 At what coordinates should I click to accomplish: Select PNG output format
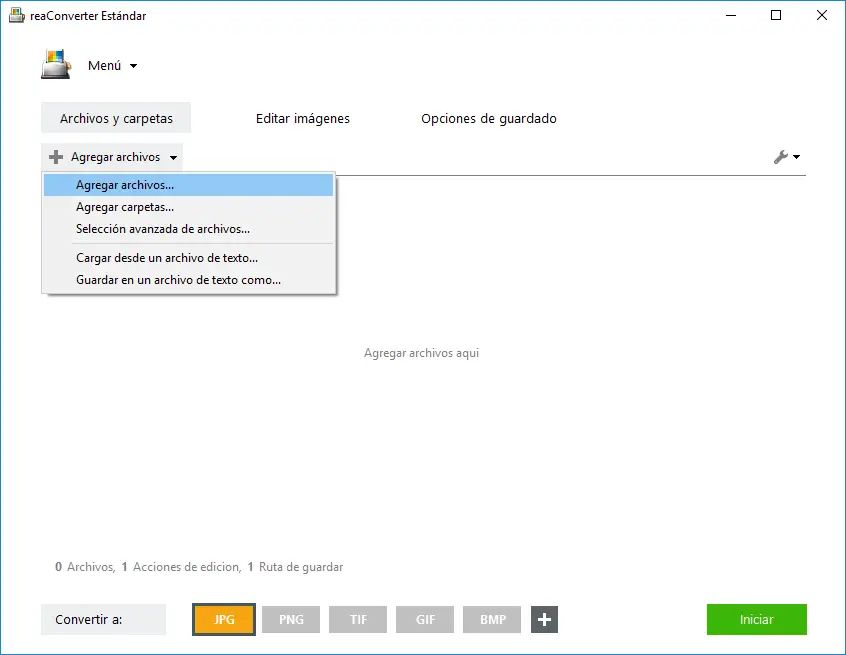[291, 619]
